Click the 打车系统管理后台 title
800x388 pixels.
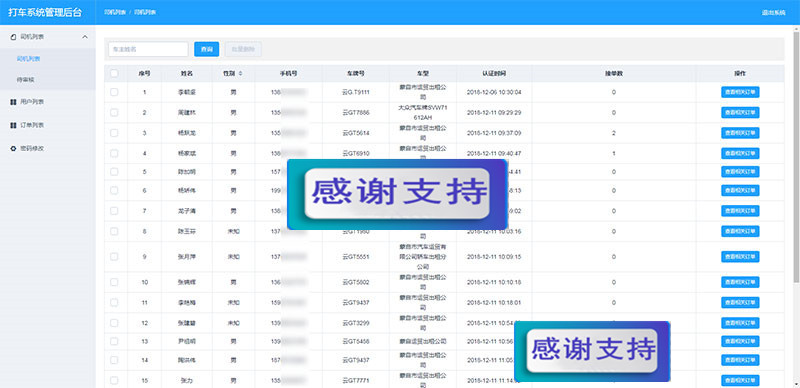pos(45,13)
